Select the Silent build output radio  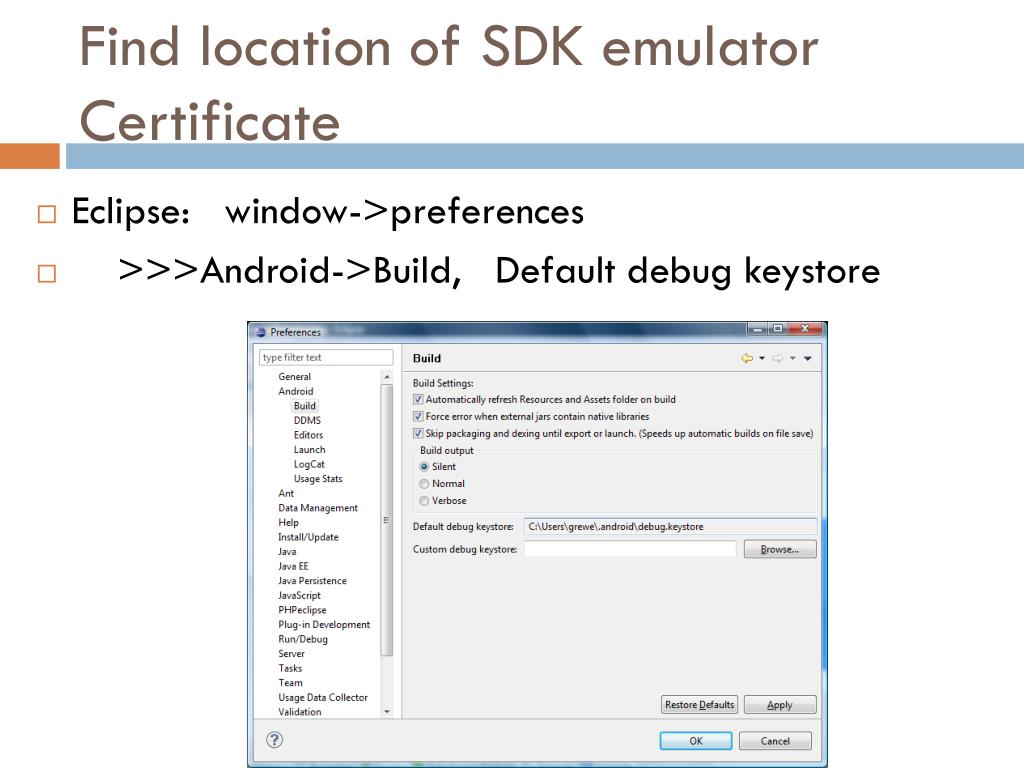pyautogui.click(x=424, y=466)
